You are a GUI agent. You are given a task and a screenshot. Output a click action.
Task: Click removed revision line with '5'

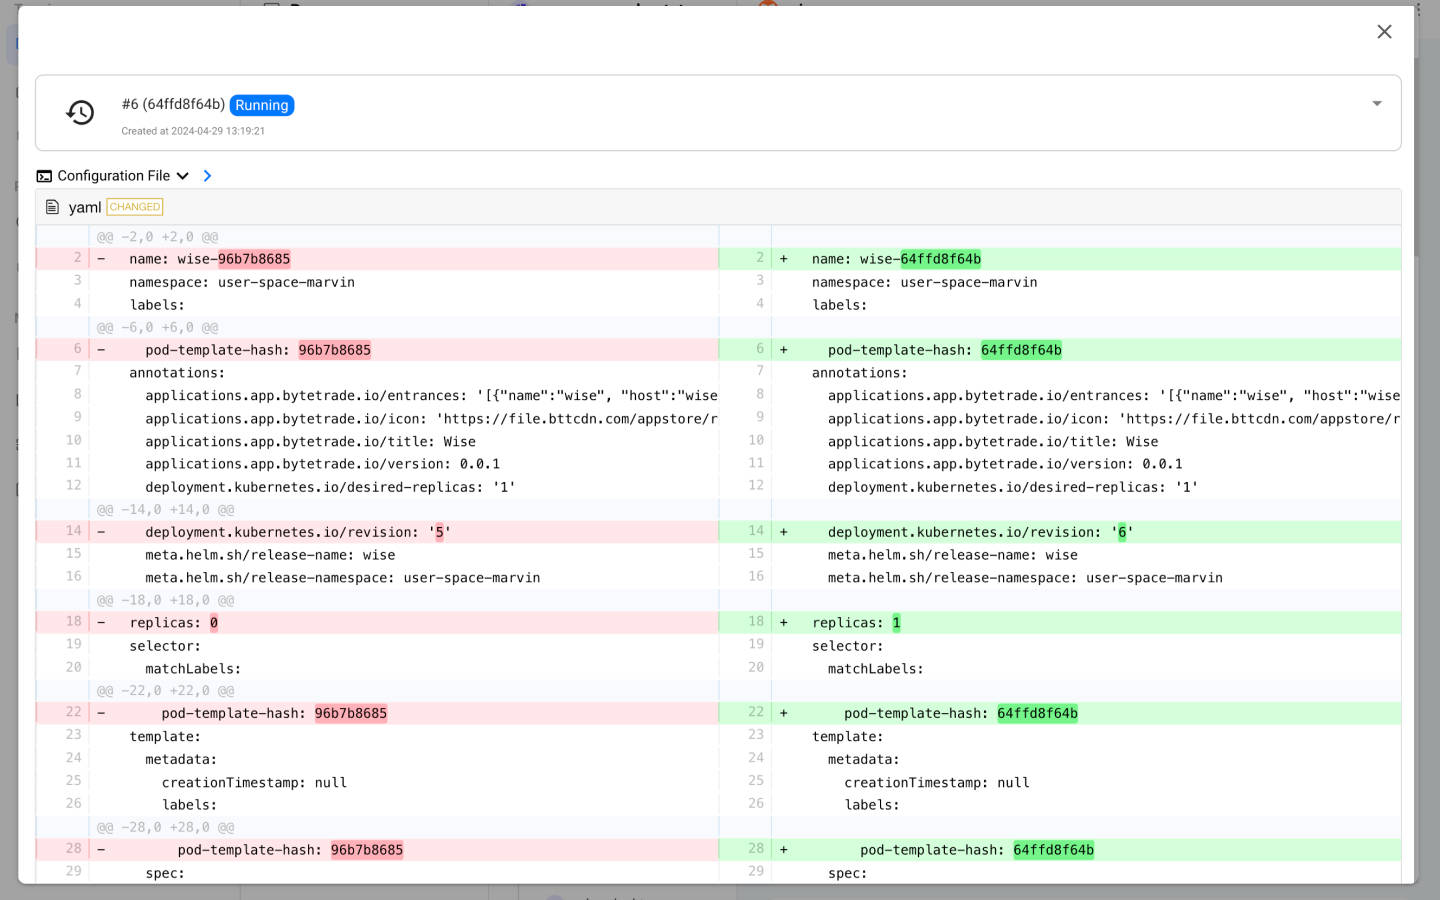click(x=377, y=532)
